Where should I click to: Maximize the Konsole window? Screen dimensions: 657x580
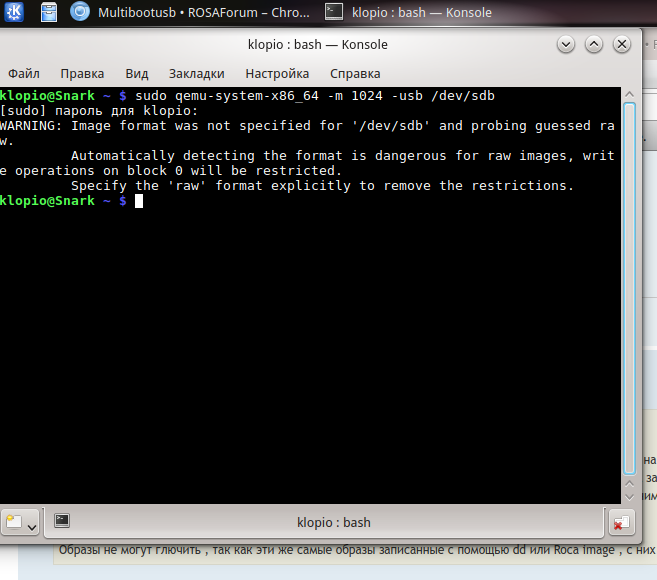tap(594, 44)
